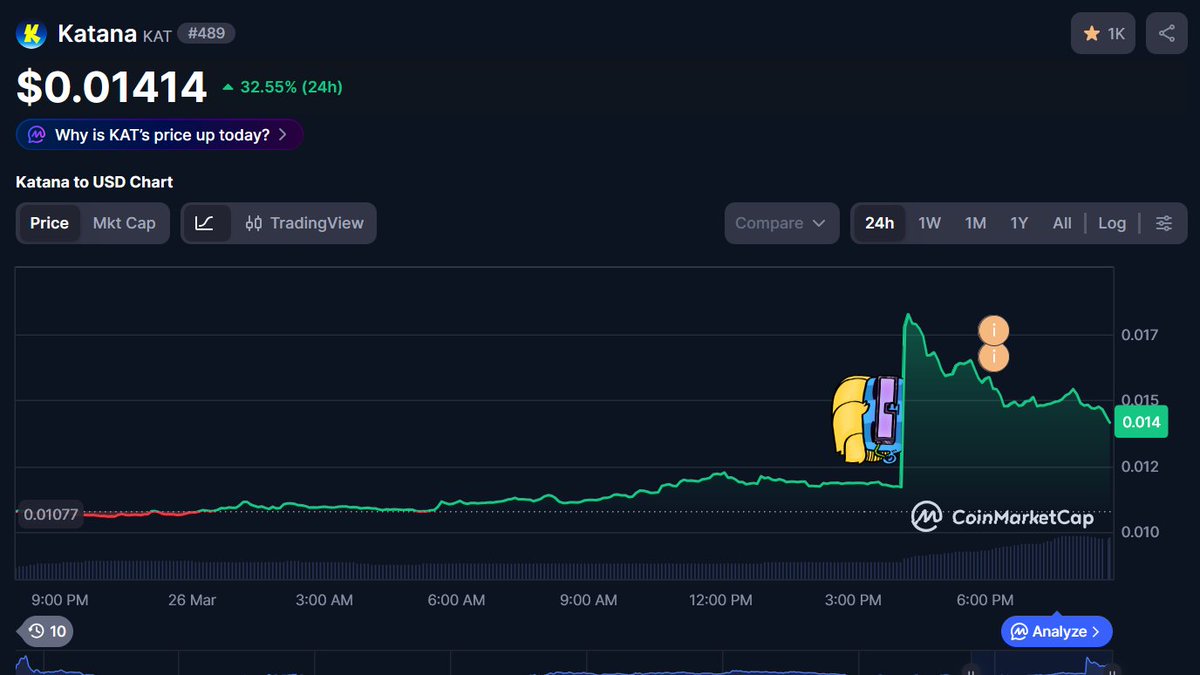1200x675 pixels.
Task: Add Katana to watchlist with star button
Action: pyautogui.click(x=1104, y=34)
